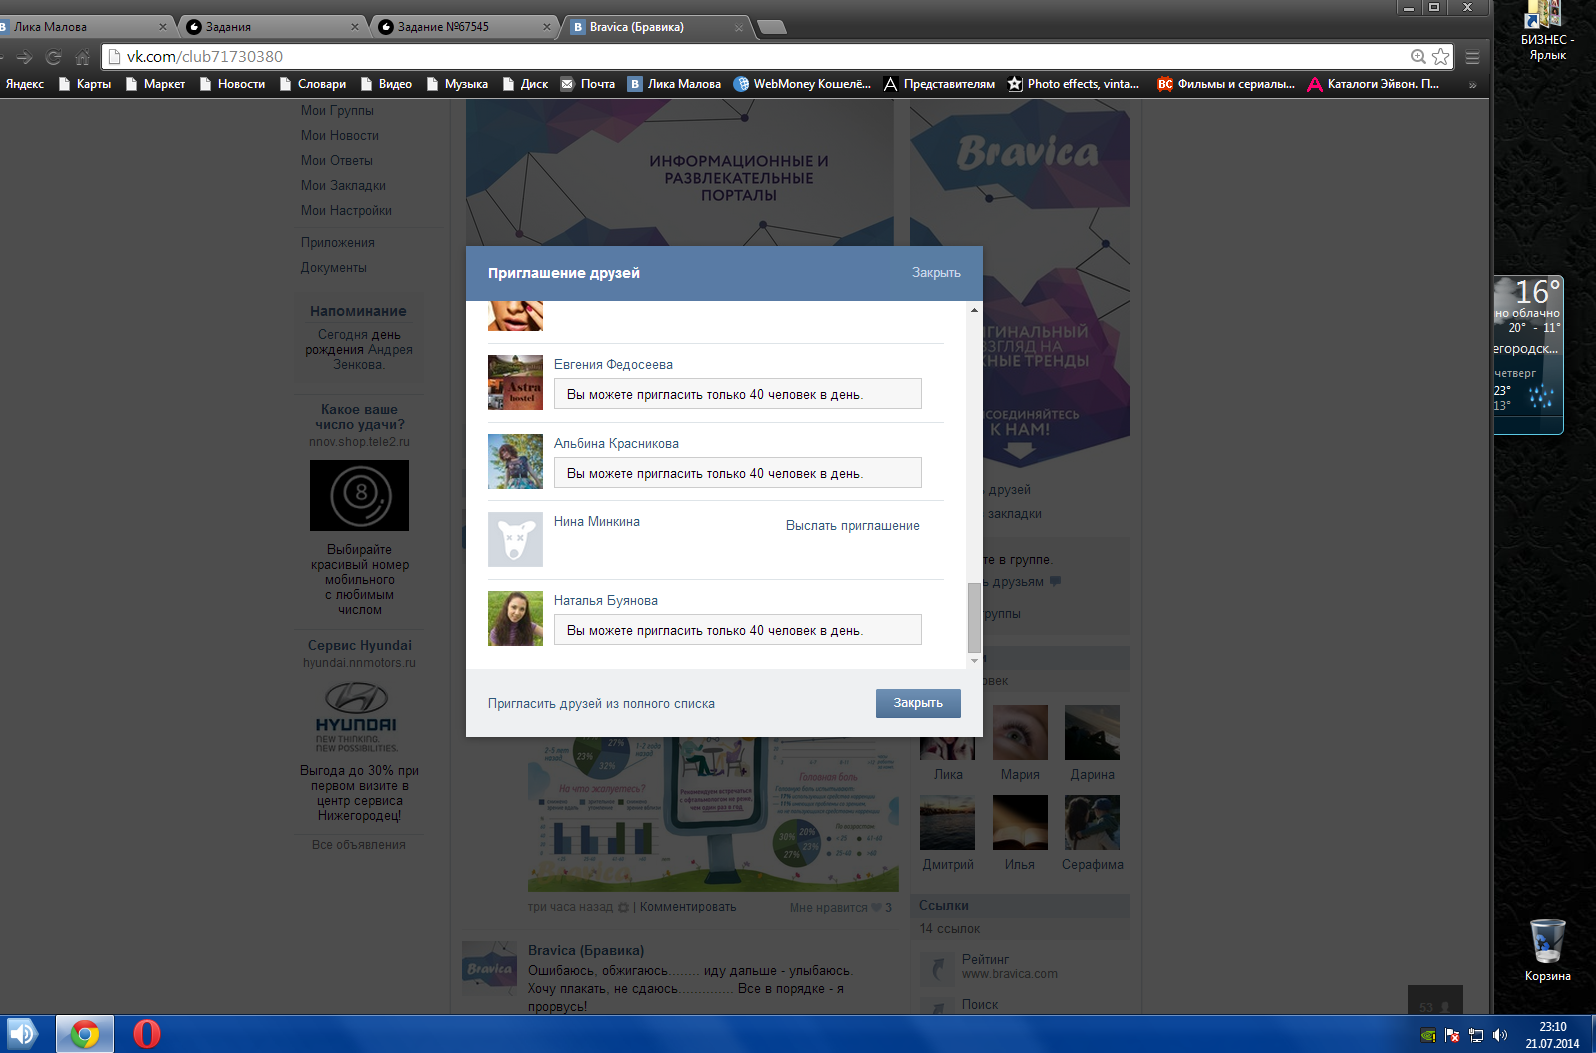Click the zoom magnifier icon in address bar
Image resolution: width=1596 pixels, height=1053 pixels.
tap(1418, 57)
